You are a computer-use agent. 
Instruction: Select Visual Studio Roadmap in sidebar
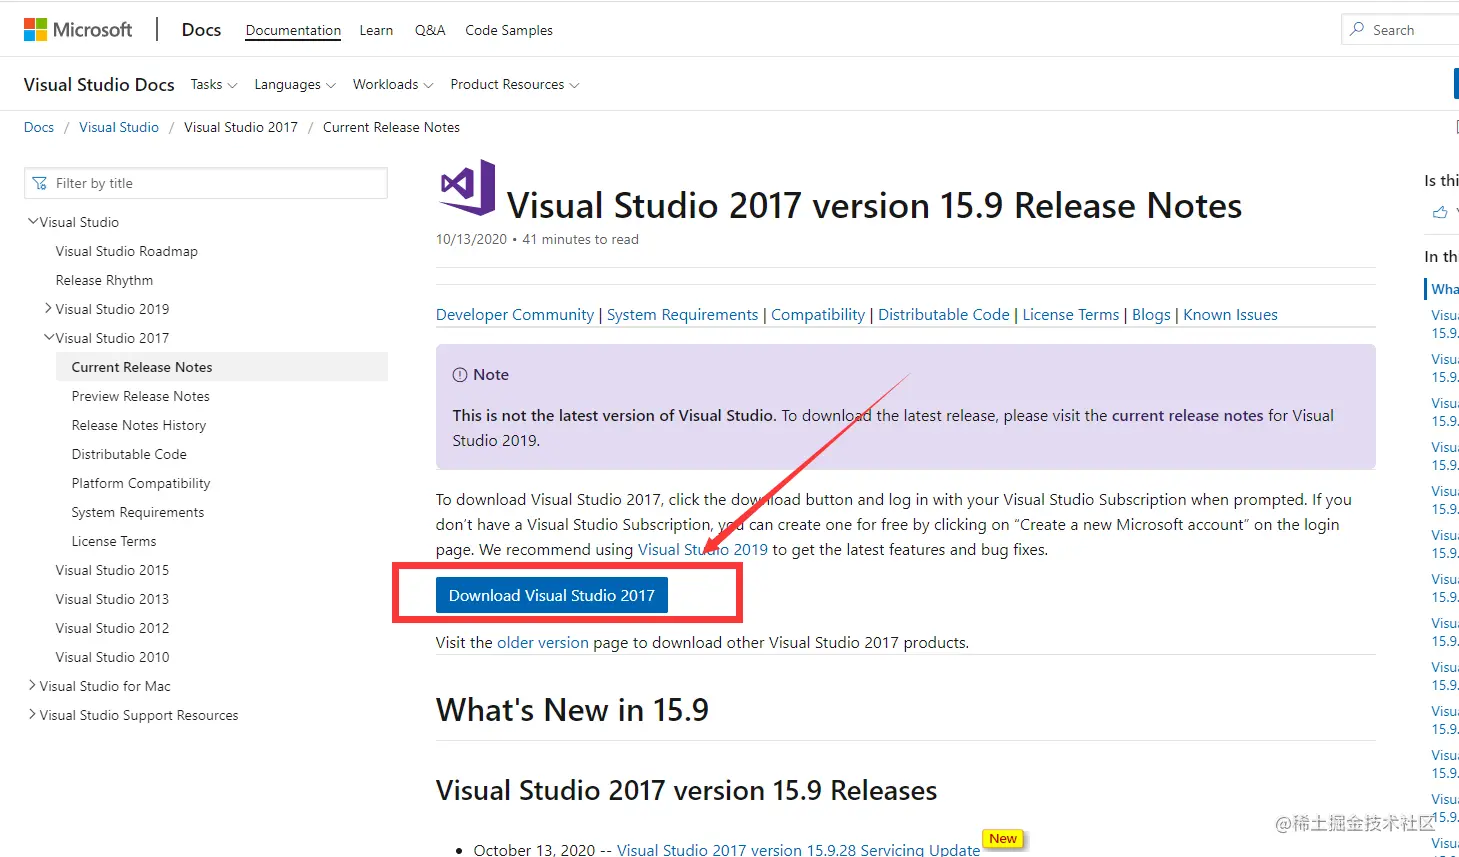point(127,251)
